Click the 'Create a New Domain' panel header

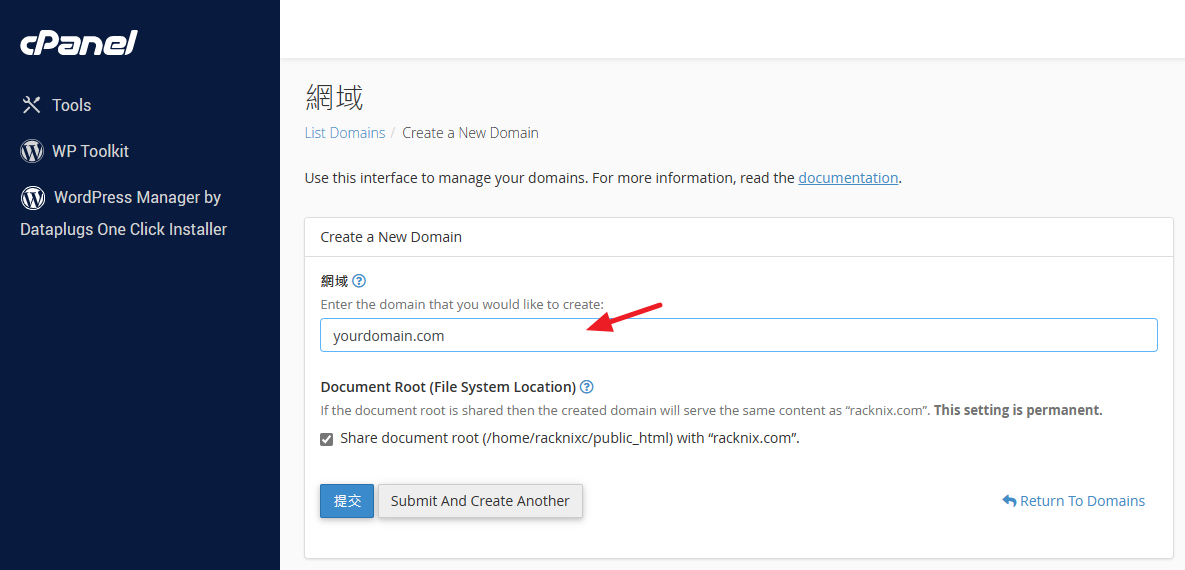tap(391, 237)
